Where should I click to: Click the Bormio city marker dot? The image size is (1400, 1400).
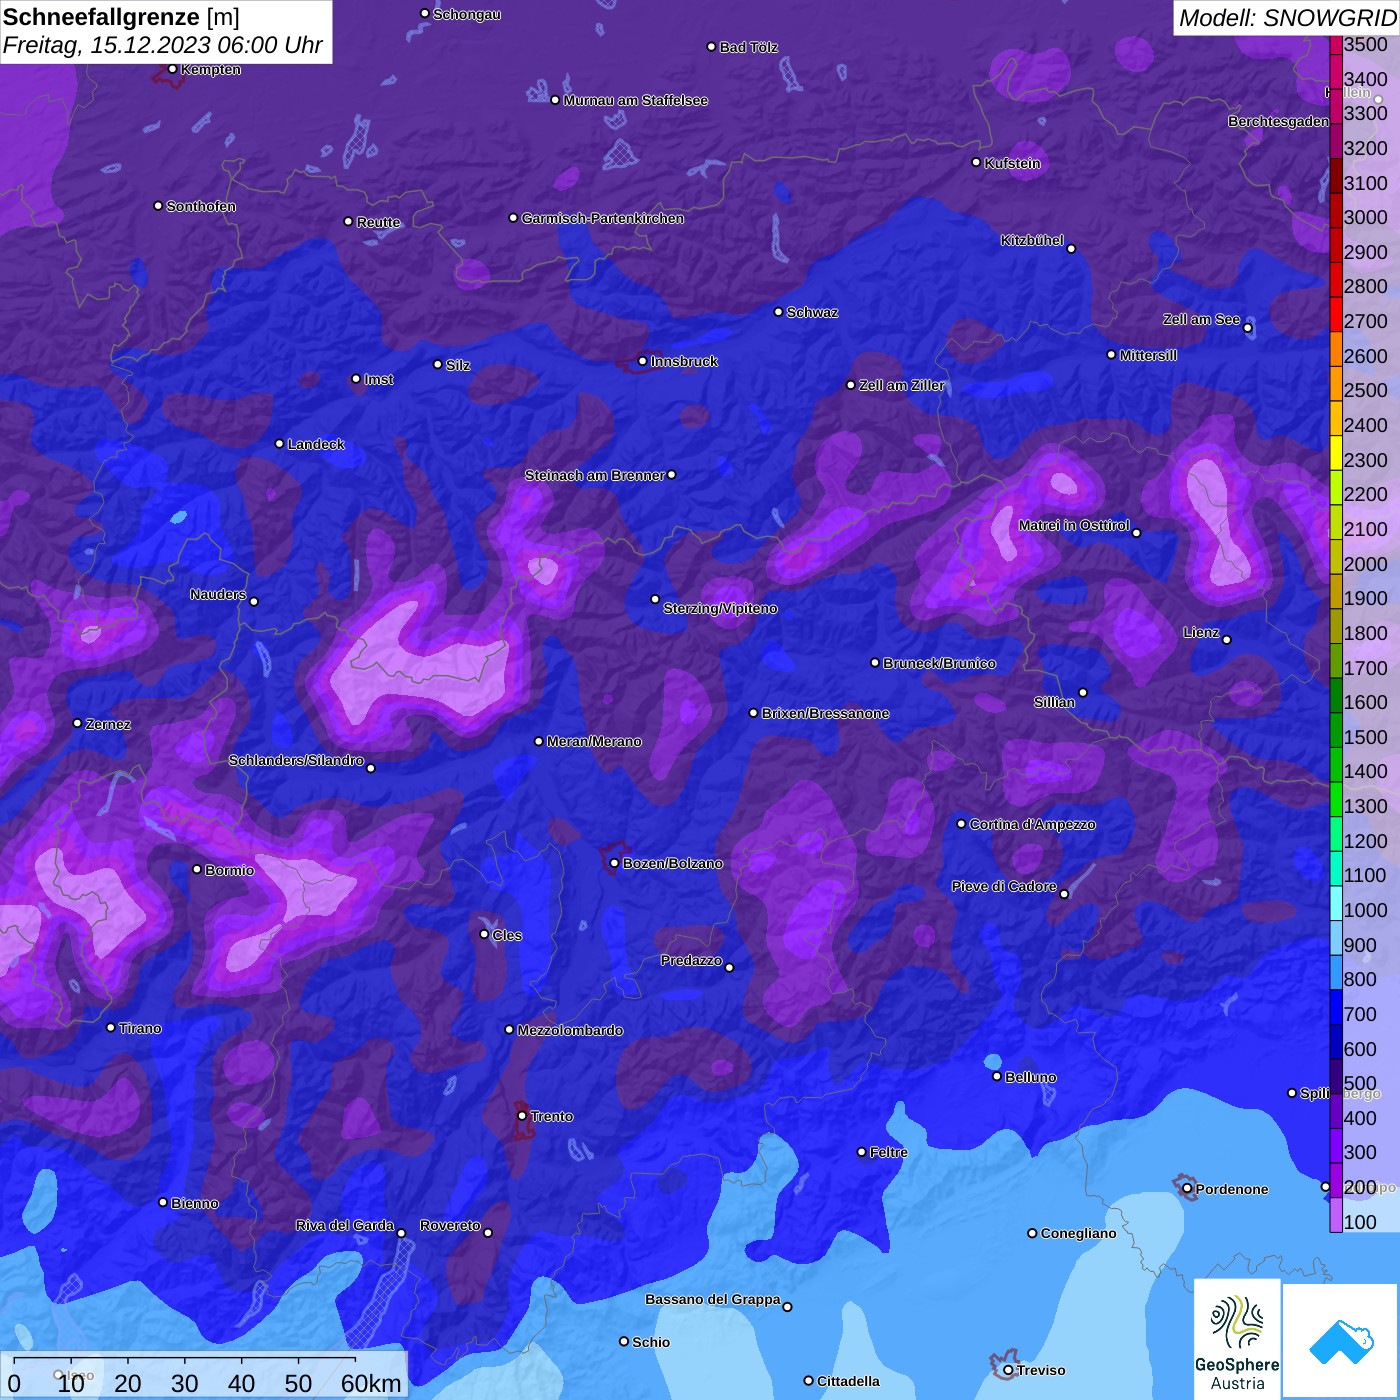[x=197, y=869]
